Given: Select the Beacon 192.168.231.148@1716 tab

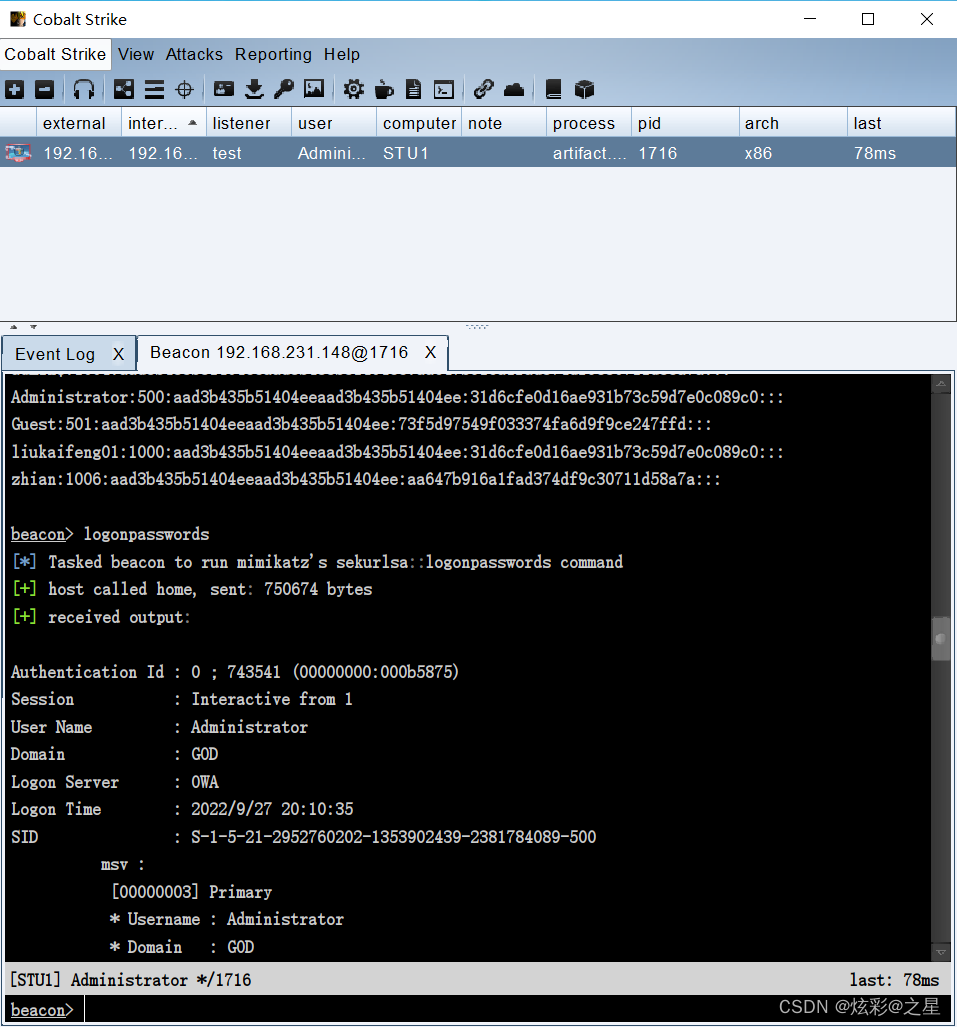Looking at the screenshot, I should click(279, 352).
